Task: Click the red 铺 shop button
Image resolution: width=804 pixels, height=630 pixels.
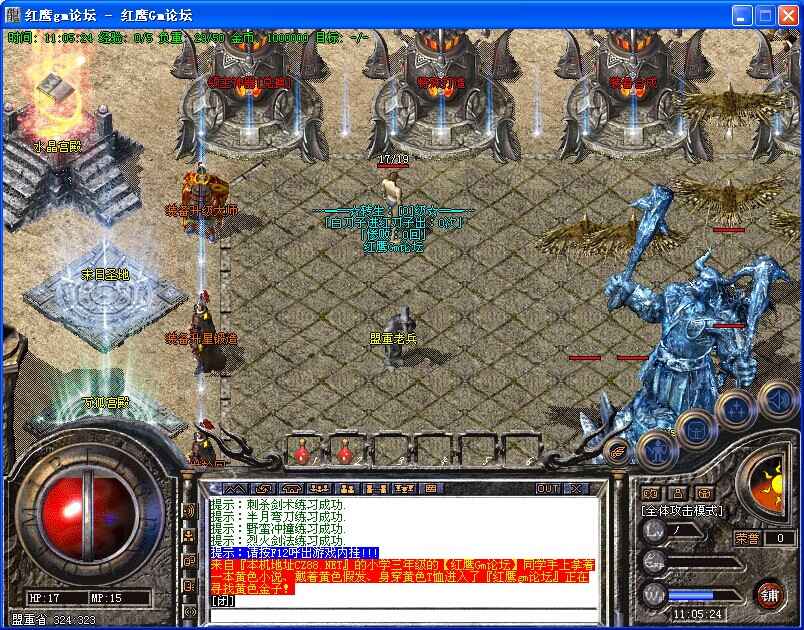Action: pyautogui.click(x=769, y=594)
